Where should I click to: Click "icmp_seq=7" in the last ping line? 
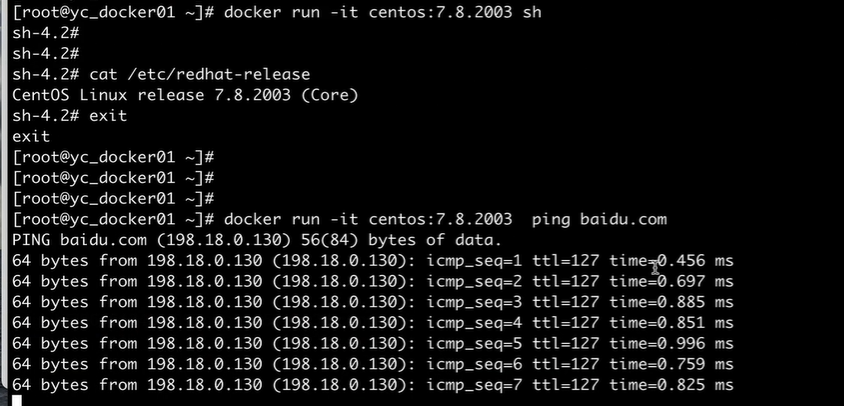coord(474,385)
